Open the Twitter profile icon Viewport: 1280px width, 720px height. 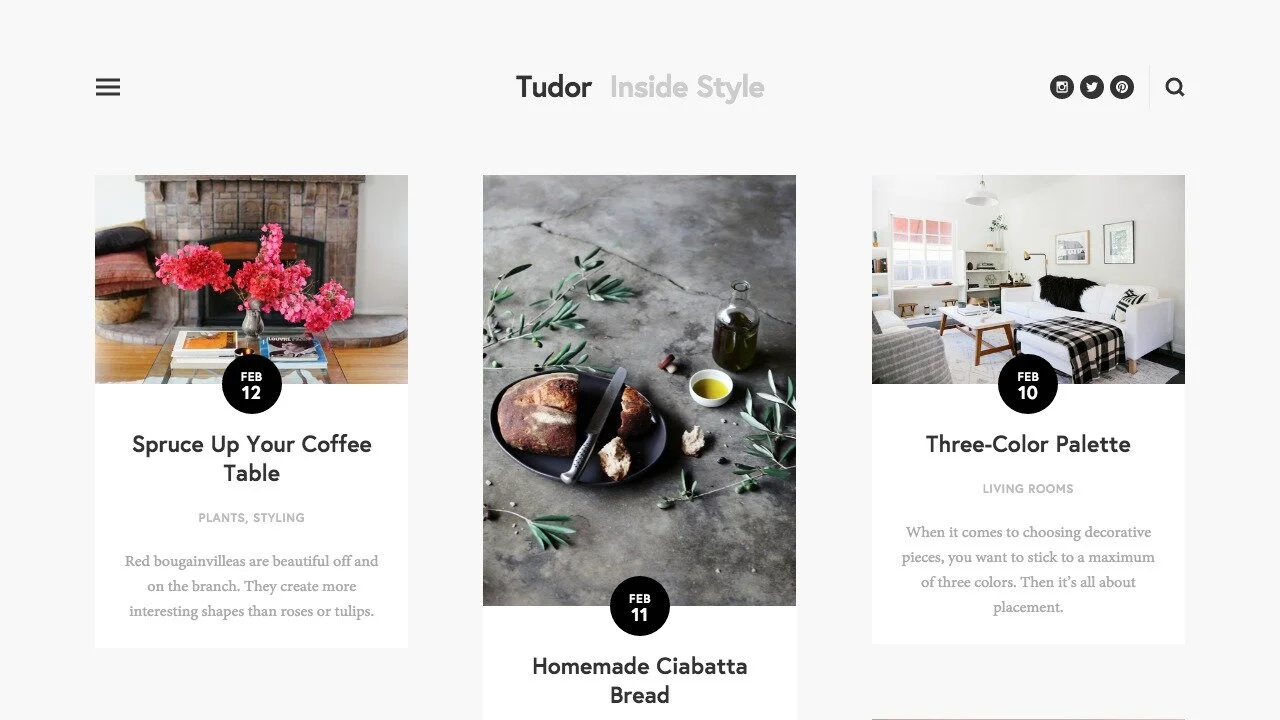click(x=1092, y=87)
